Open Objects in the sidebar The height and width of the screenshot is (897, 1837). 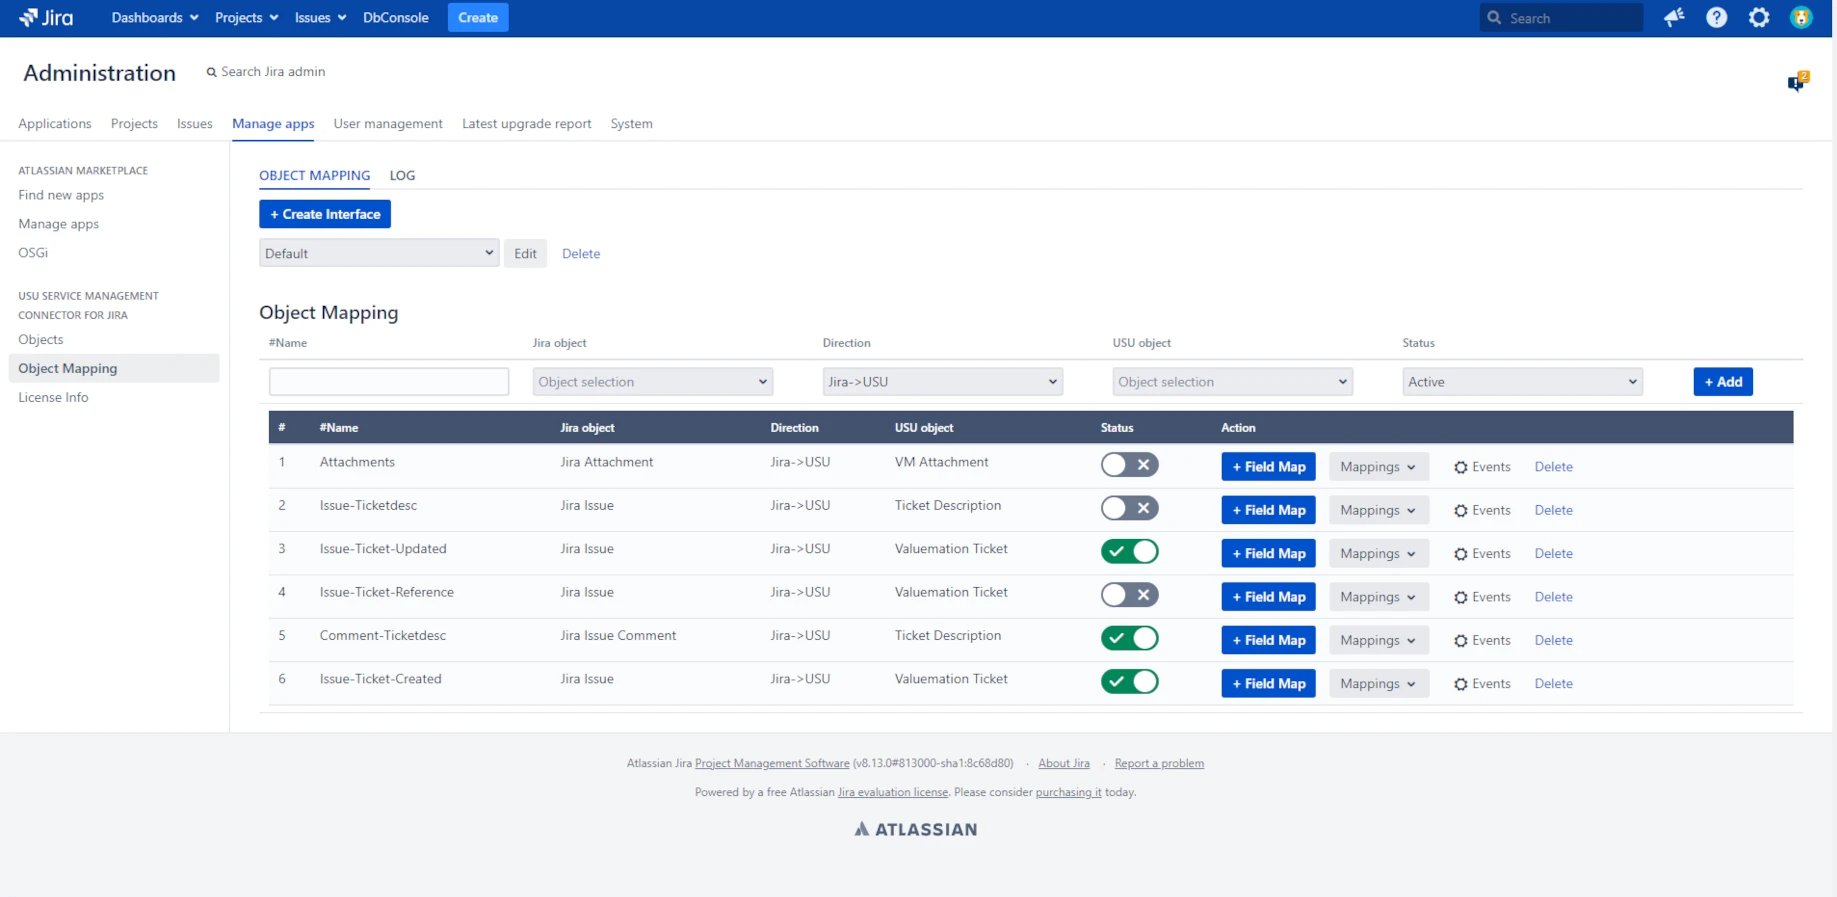click(x=41, y=340)
